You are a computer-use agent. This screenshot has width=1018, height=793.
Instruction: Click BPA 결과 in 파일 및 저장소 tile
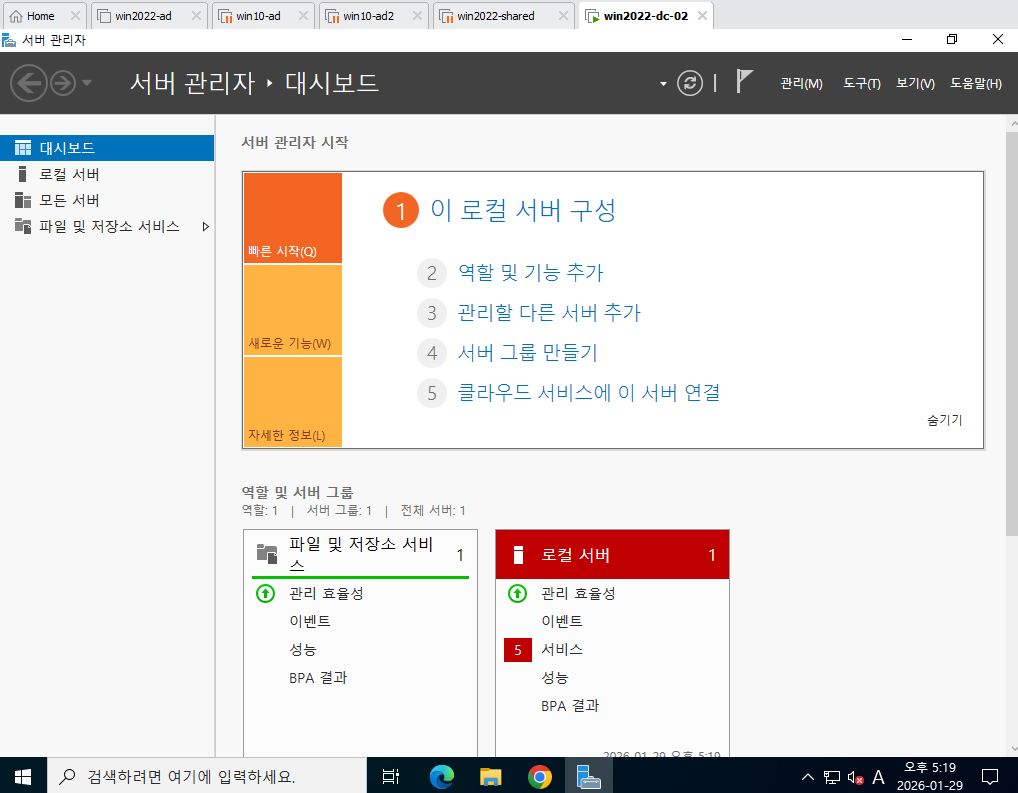click(x=318, y=678)
